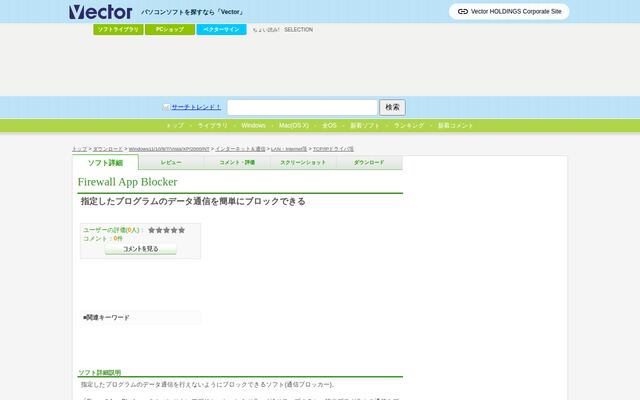Open the PCショップ green tab
640x400 pixels.
point(170,29)
